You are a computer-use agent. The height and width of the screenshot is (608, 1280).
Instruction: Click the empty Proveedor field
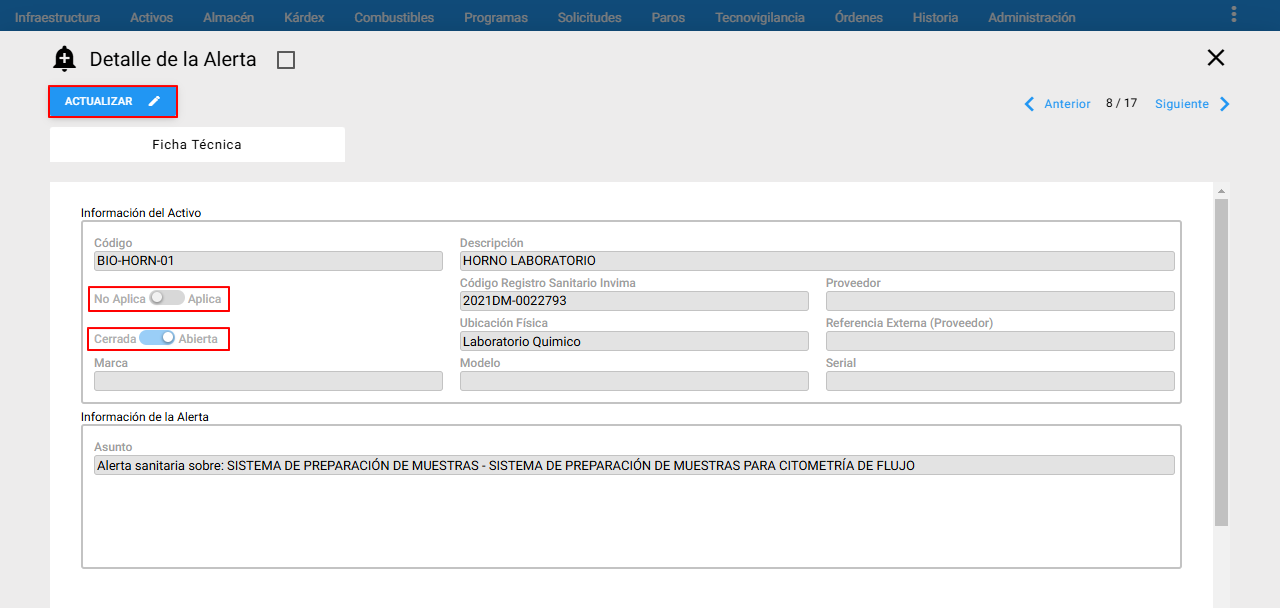point(1000,301)
